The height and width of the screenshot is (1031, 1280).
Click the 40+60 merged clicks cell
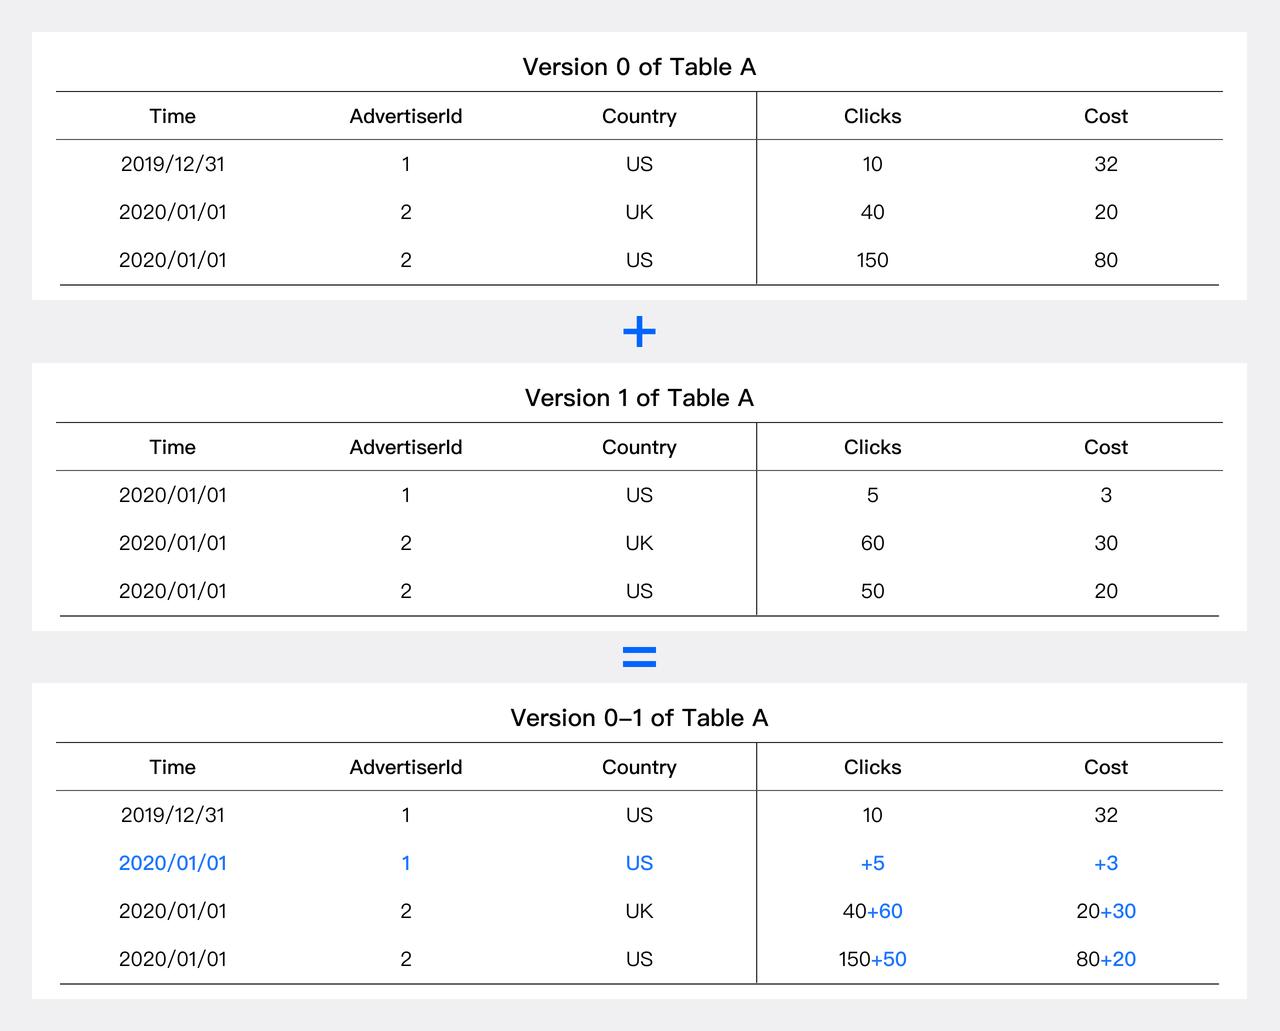point(872,911)
